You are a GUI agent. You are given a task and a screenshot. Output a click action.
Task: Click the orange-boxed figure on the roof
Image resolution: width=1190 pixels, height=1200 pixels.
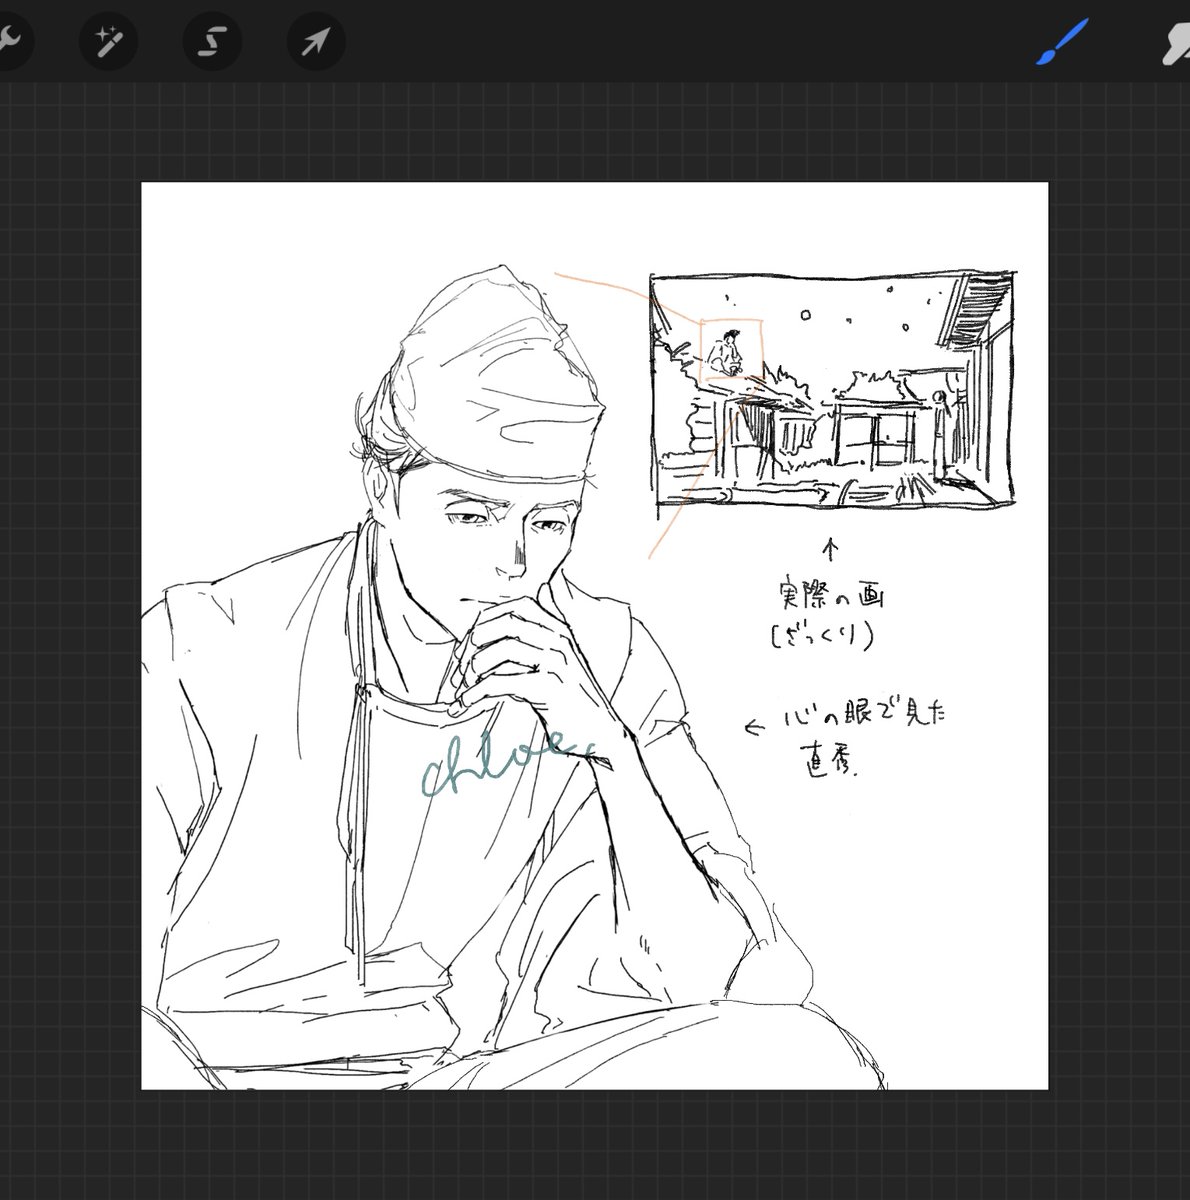pyautogui.click(x=727, y=351)
